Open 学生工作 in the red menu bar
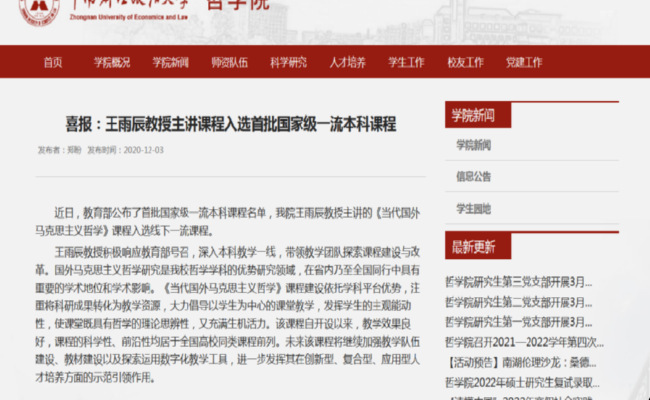This screenshot has width=650, height=400. coord(406,62)
